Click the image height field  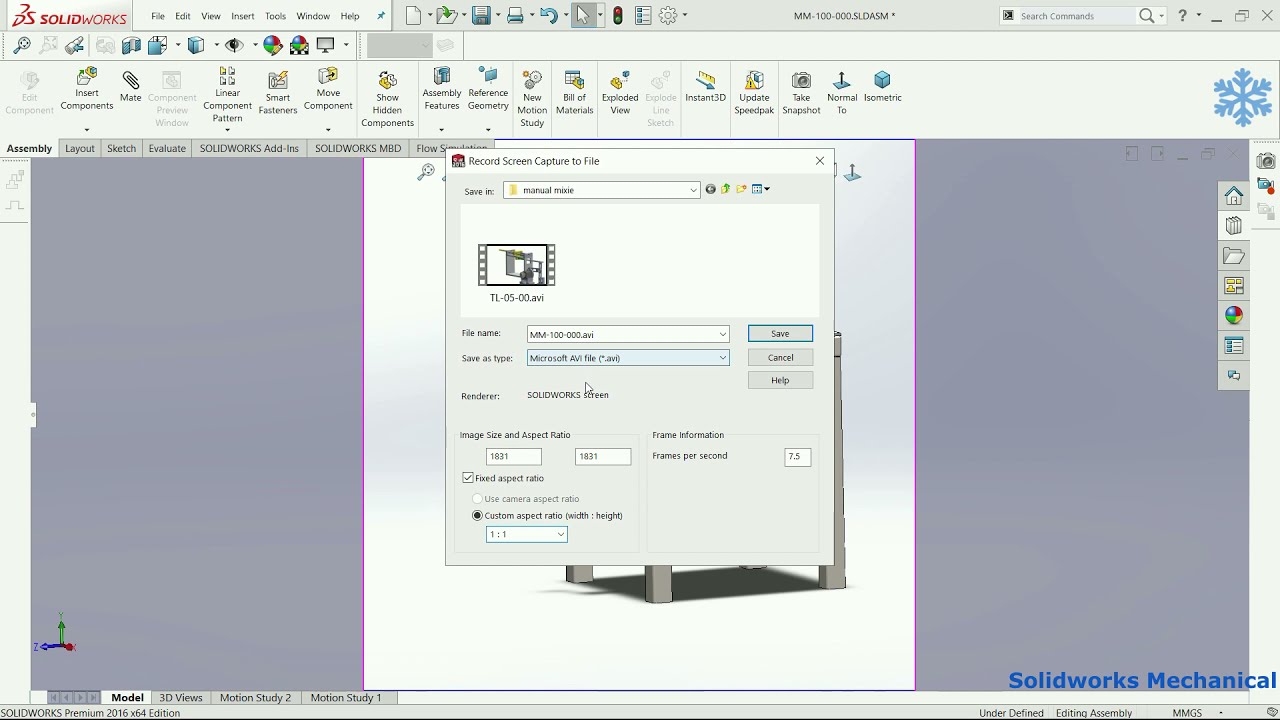pos(603,457)
